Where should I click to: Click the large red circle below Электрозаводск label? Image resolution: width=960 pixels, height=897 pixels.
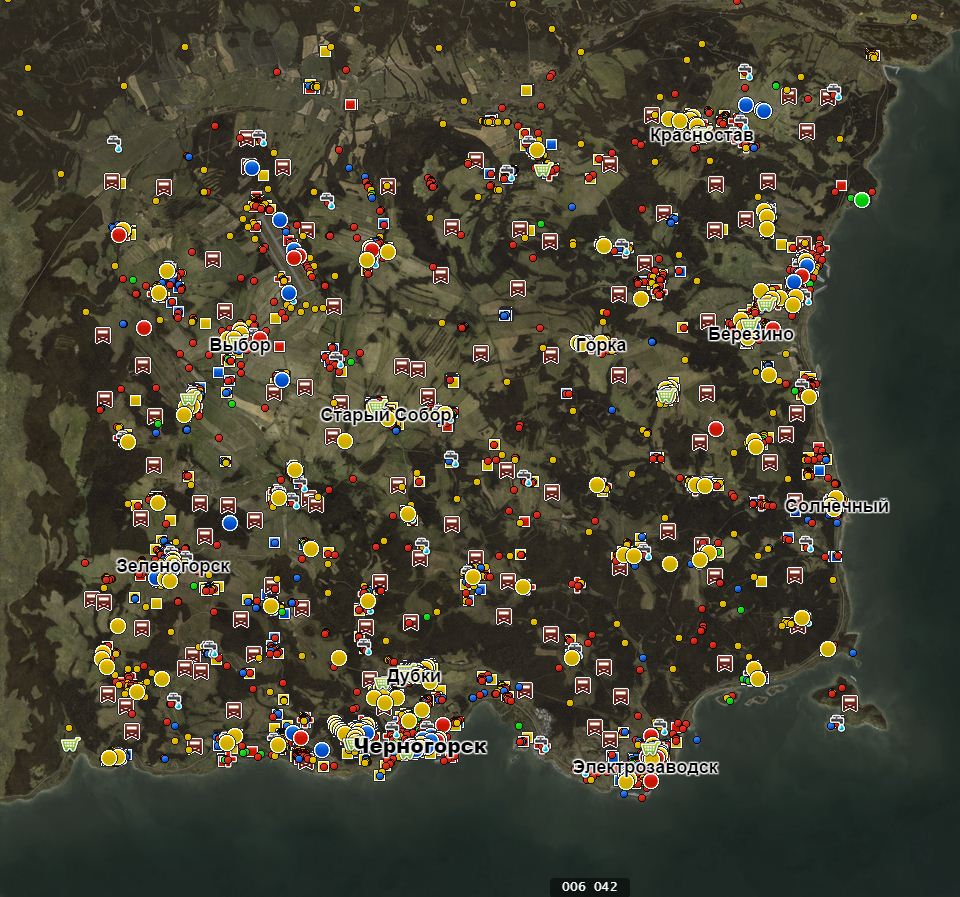pos(651,781)
